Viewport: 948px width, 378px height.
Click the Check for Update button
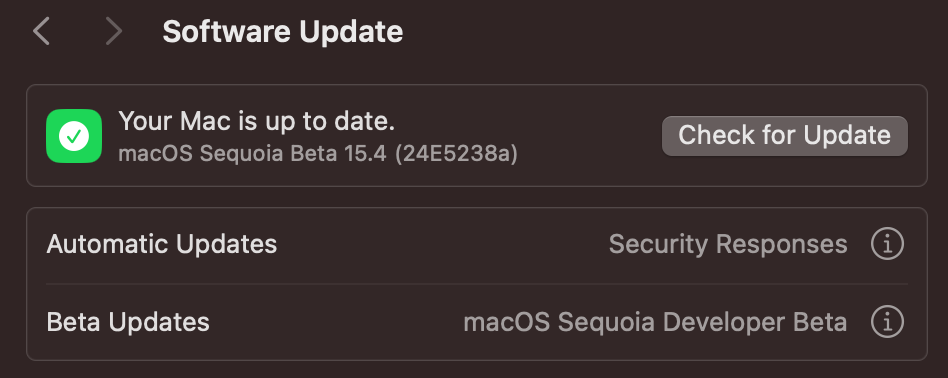click(785, 135)
